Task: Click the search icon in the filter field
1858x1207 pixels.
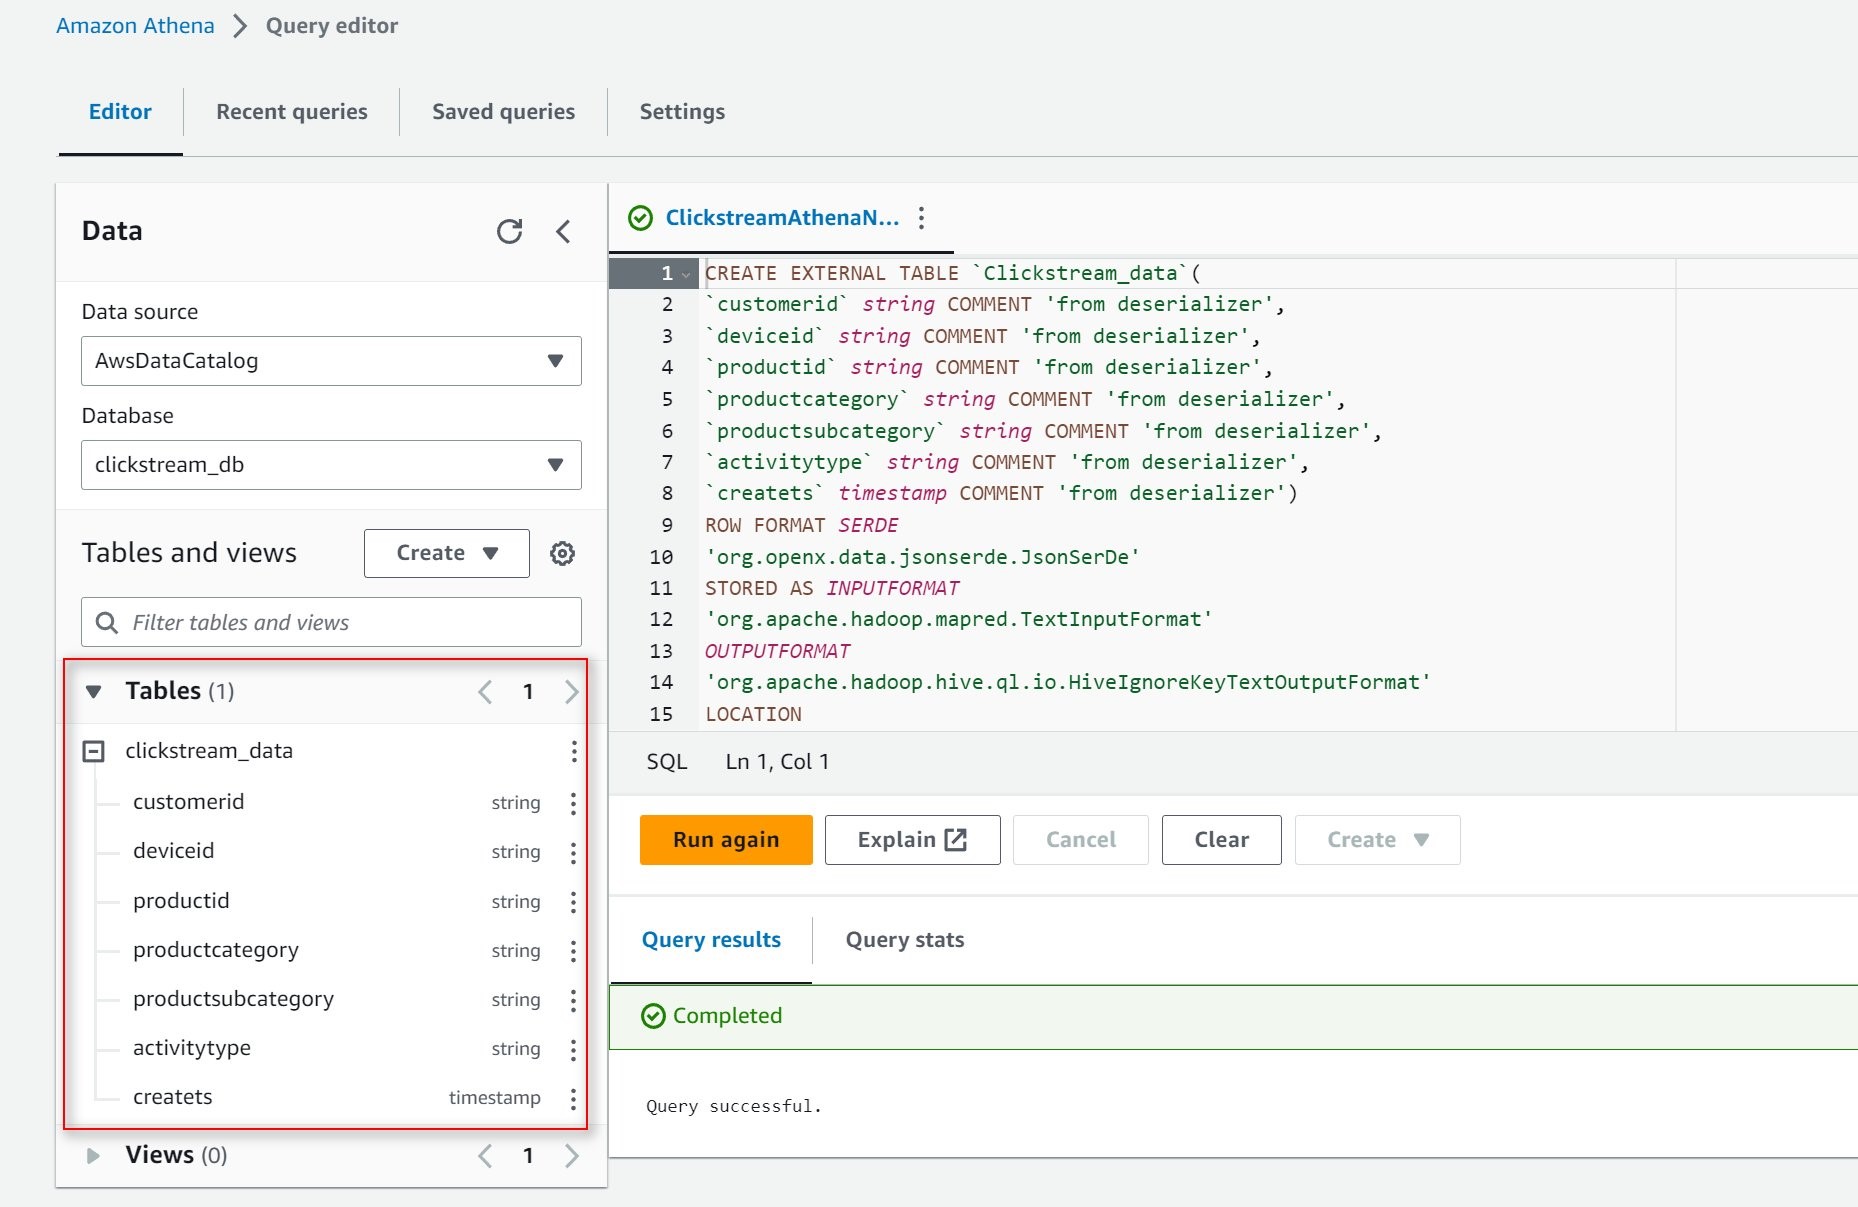Action: point(106,622)
